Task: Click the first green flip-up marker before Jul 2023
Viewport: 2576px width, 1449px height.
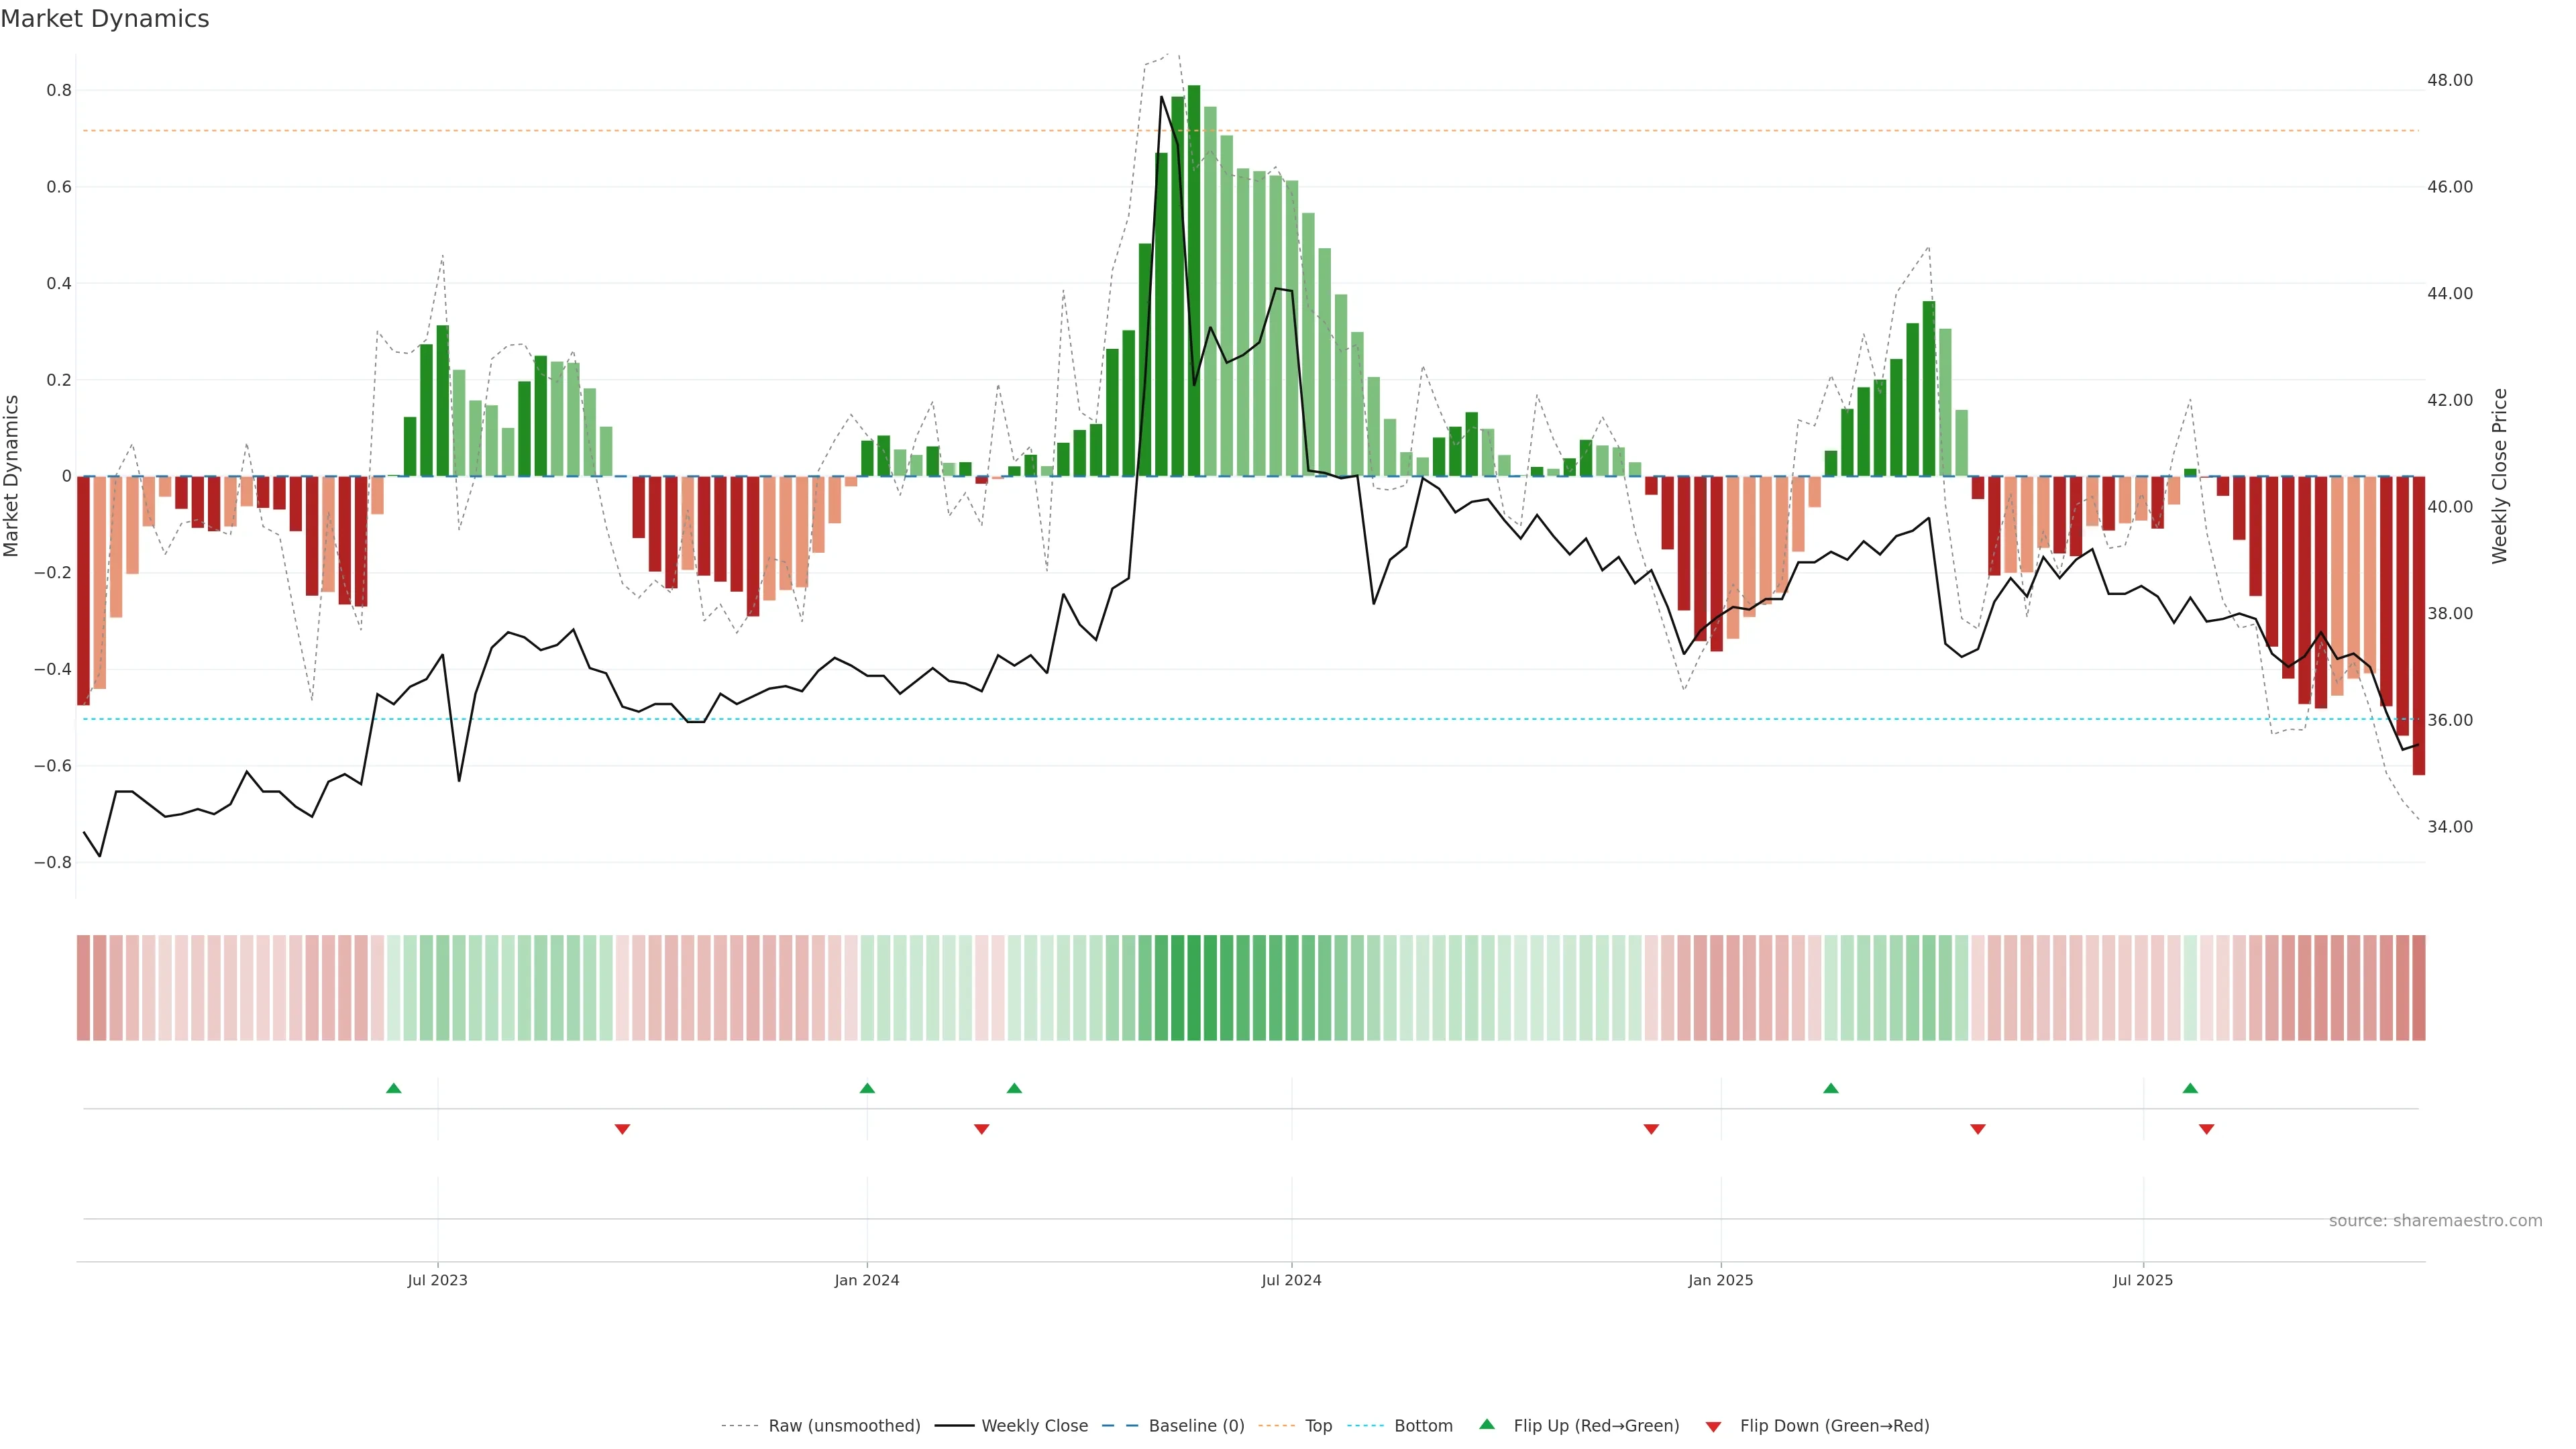Action: coord(394,1088)
